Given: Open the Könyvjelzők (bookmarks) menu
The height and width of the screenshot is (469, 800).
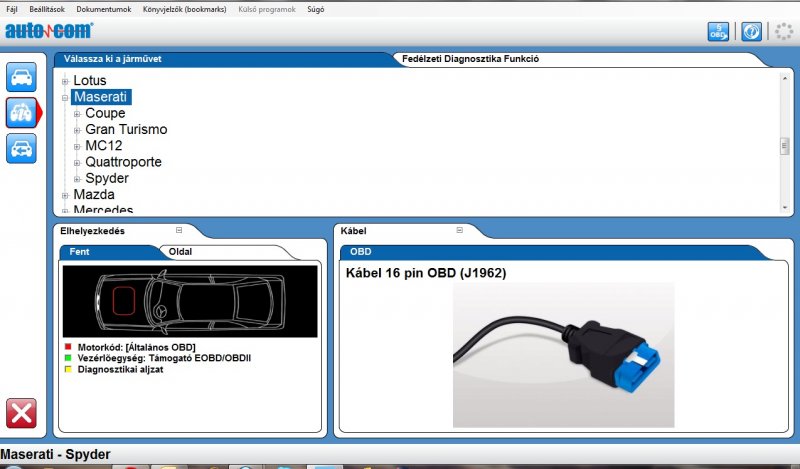Looking at the screenshot, I should (x=185, y=9).
